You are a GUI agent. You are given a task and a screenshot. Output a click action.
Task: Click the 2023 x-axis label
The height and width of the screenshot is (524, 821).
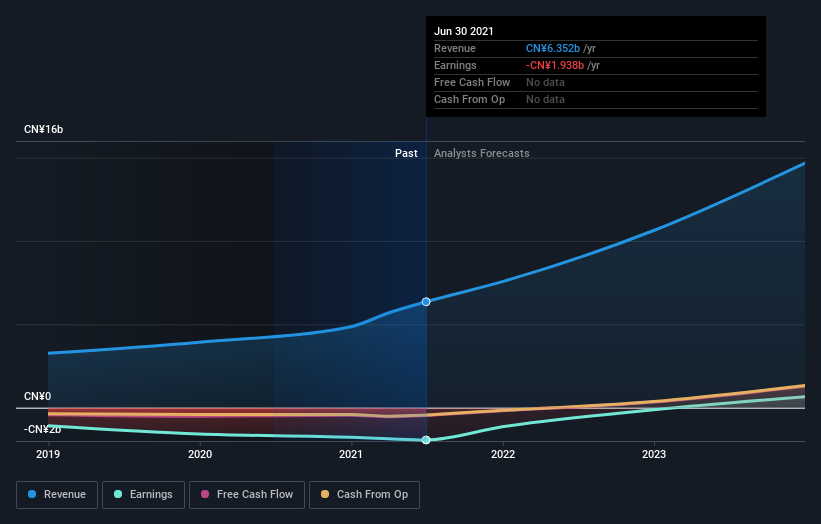pyautogui.click(x=654, y=454)
